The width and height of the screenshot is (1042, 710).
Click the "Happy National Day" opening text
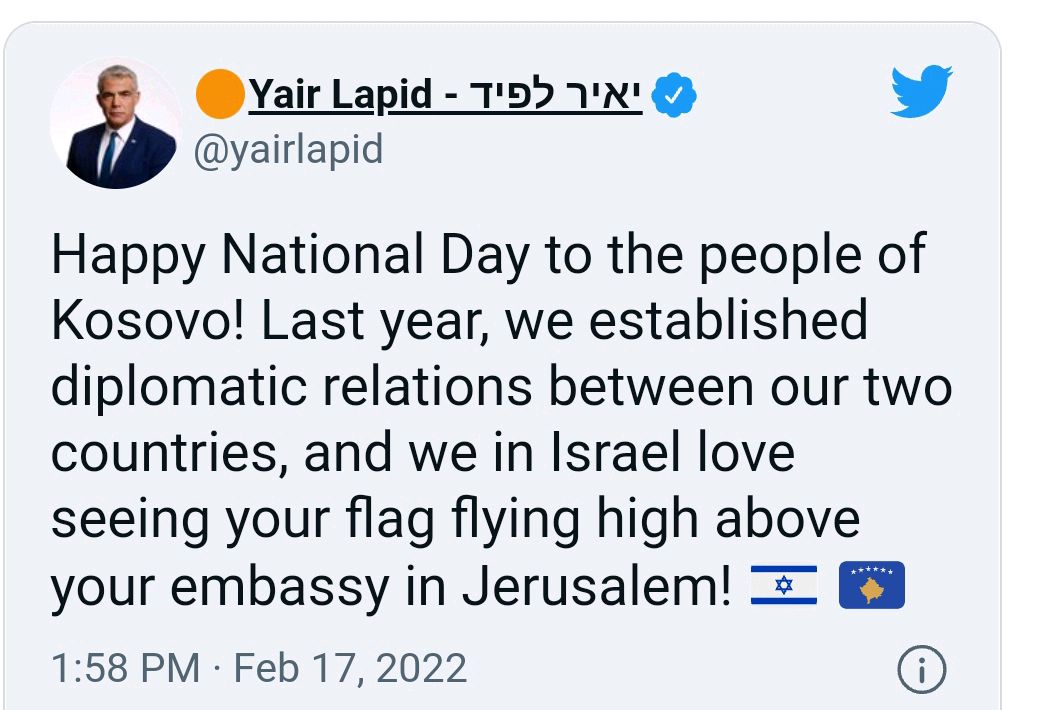point(290,255)
